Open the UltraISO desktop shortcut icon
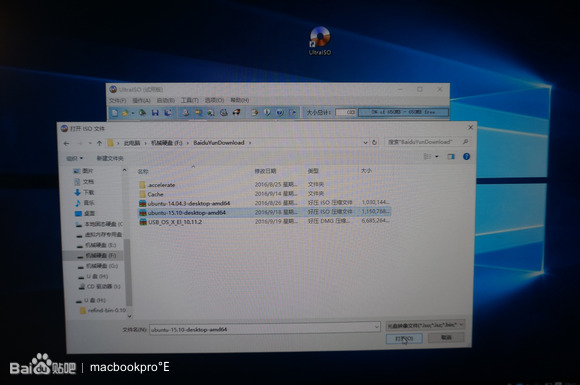Viewport: 580px width, 385px height. pos(320,41)
